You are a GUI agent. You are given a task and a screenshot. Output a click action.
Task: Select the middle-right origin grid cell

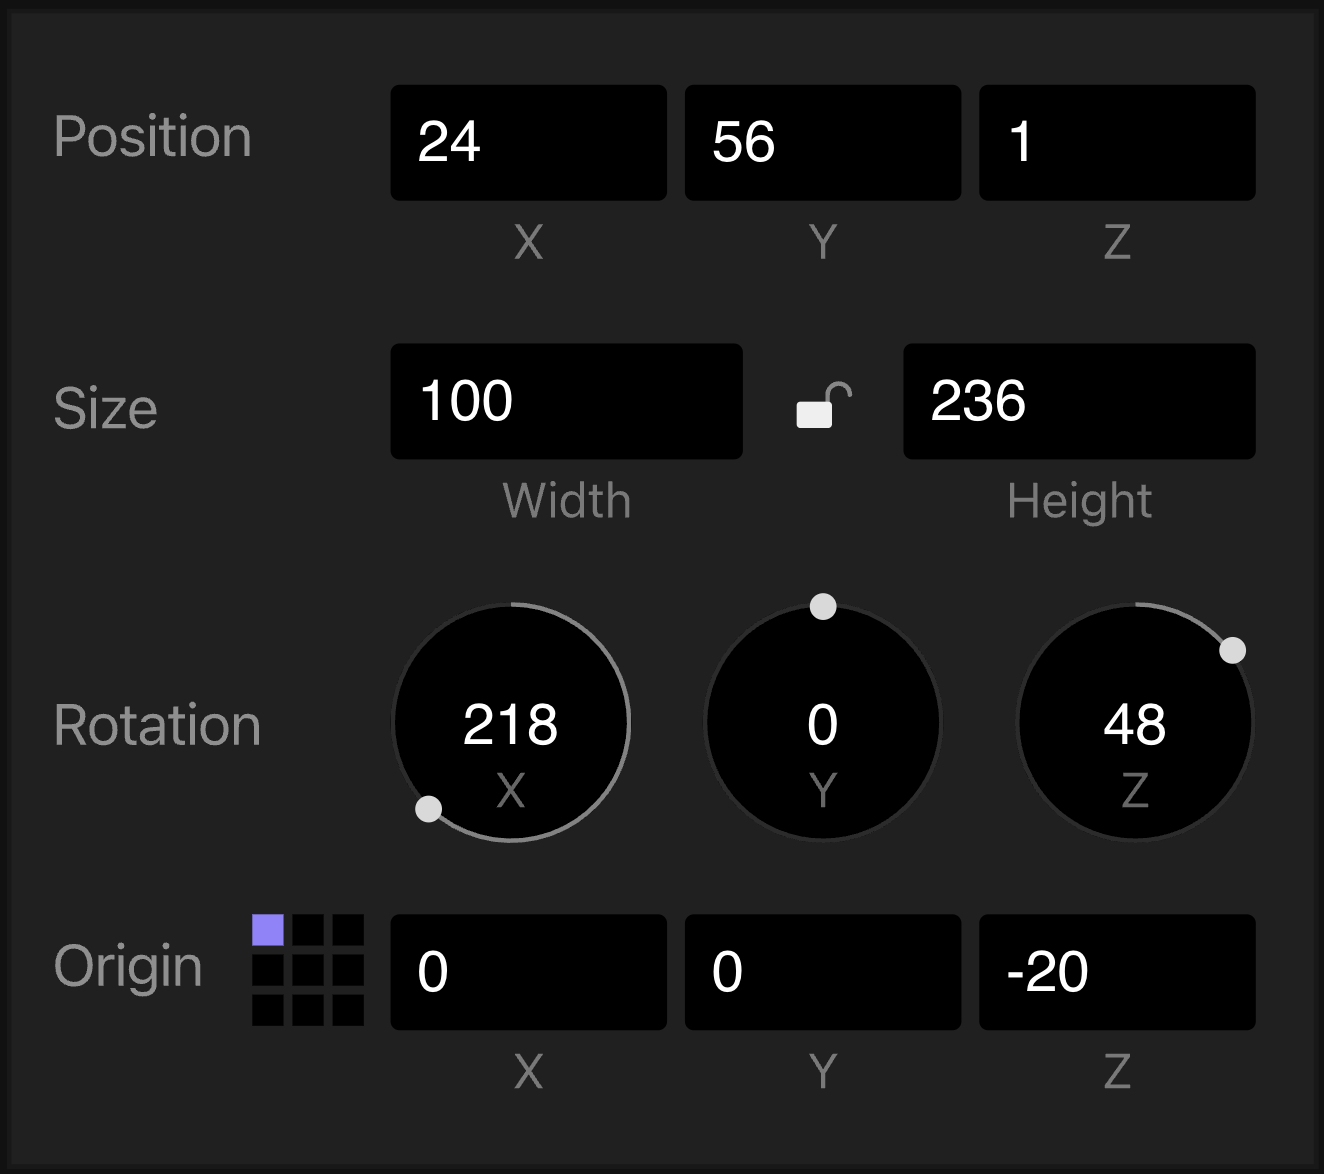(348, 970)
